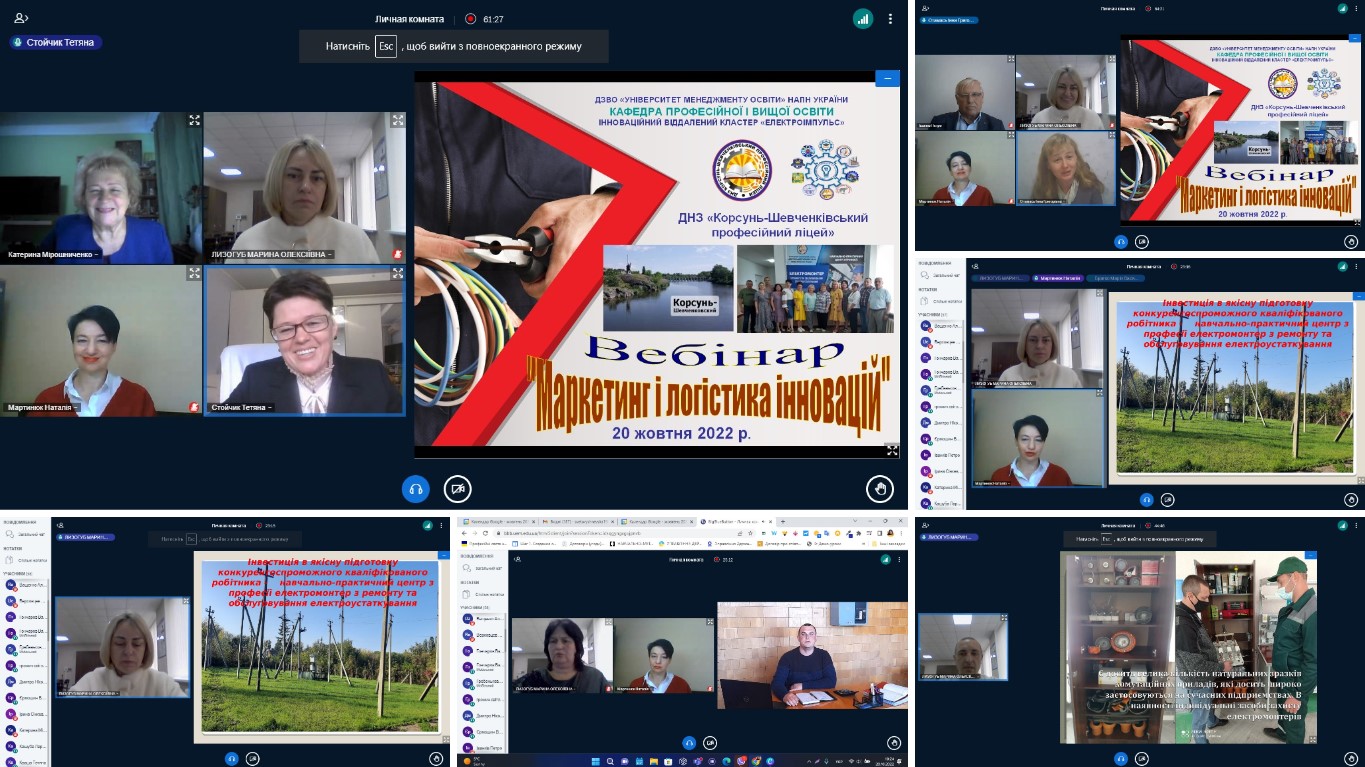This screenshot has width=1365, height=767.
Task: Toggle headphones icon in single-tile power-line window
Action: point(233,758)
